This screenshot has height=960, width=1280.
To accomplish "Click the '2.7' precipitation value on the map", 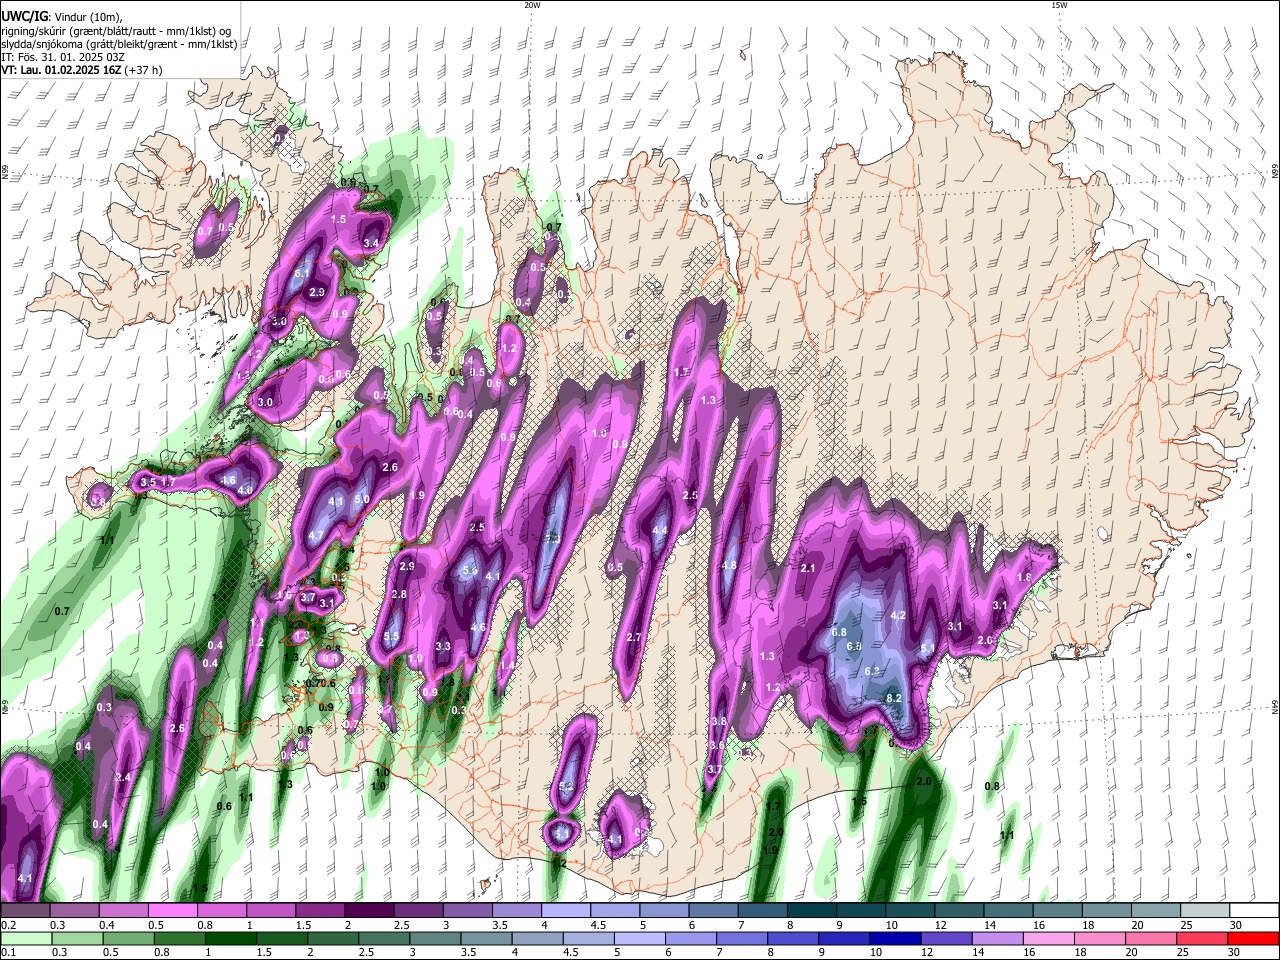I will [634, 637].
